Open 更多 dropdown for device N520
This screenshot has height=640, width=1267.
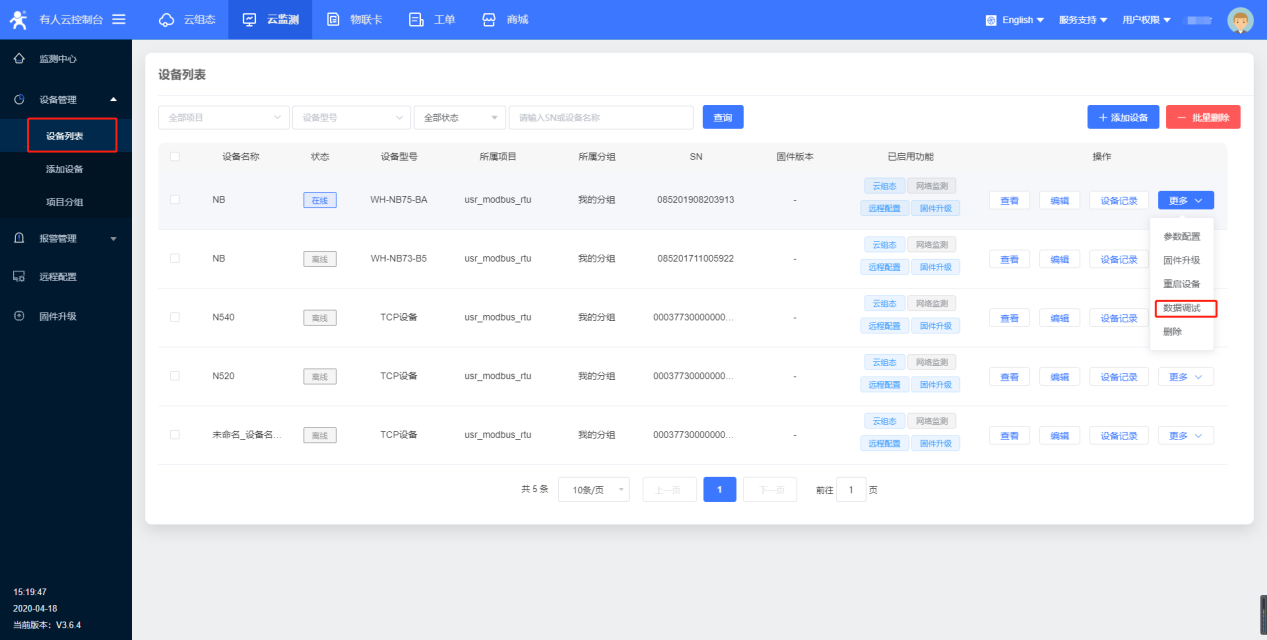1186,377
